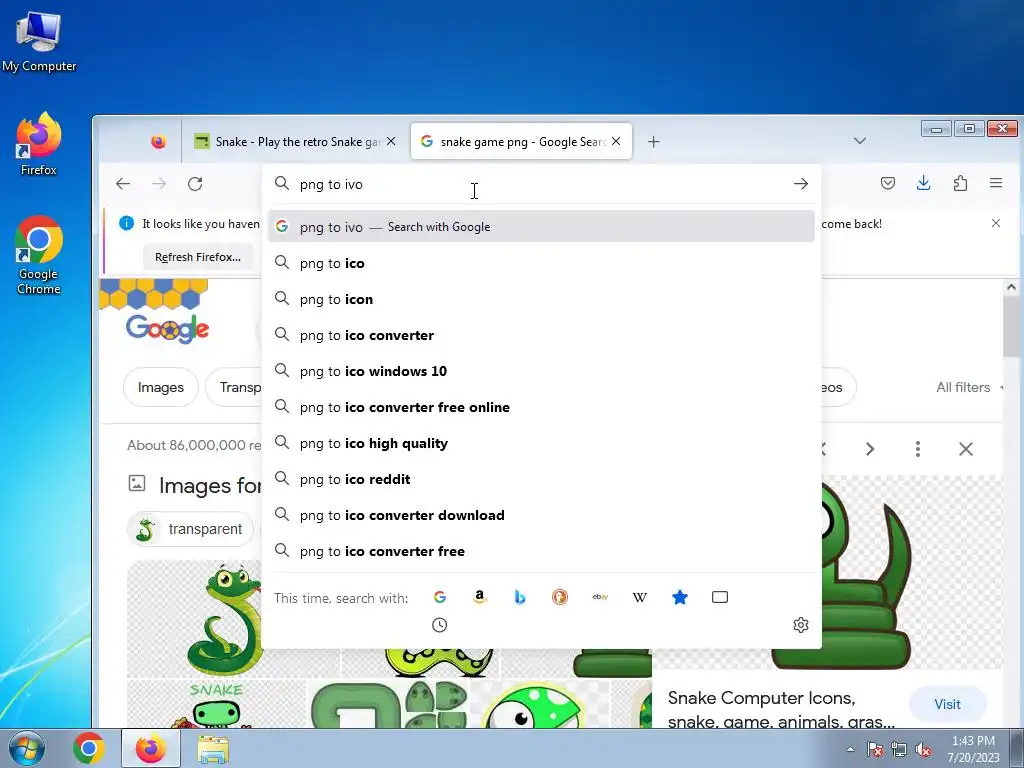The height and width of the screenshot is (768, 1024).
Task: Search bookmarks with star icon
Action: coord(680,597)
